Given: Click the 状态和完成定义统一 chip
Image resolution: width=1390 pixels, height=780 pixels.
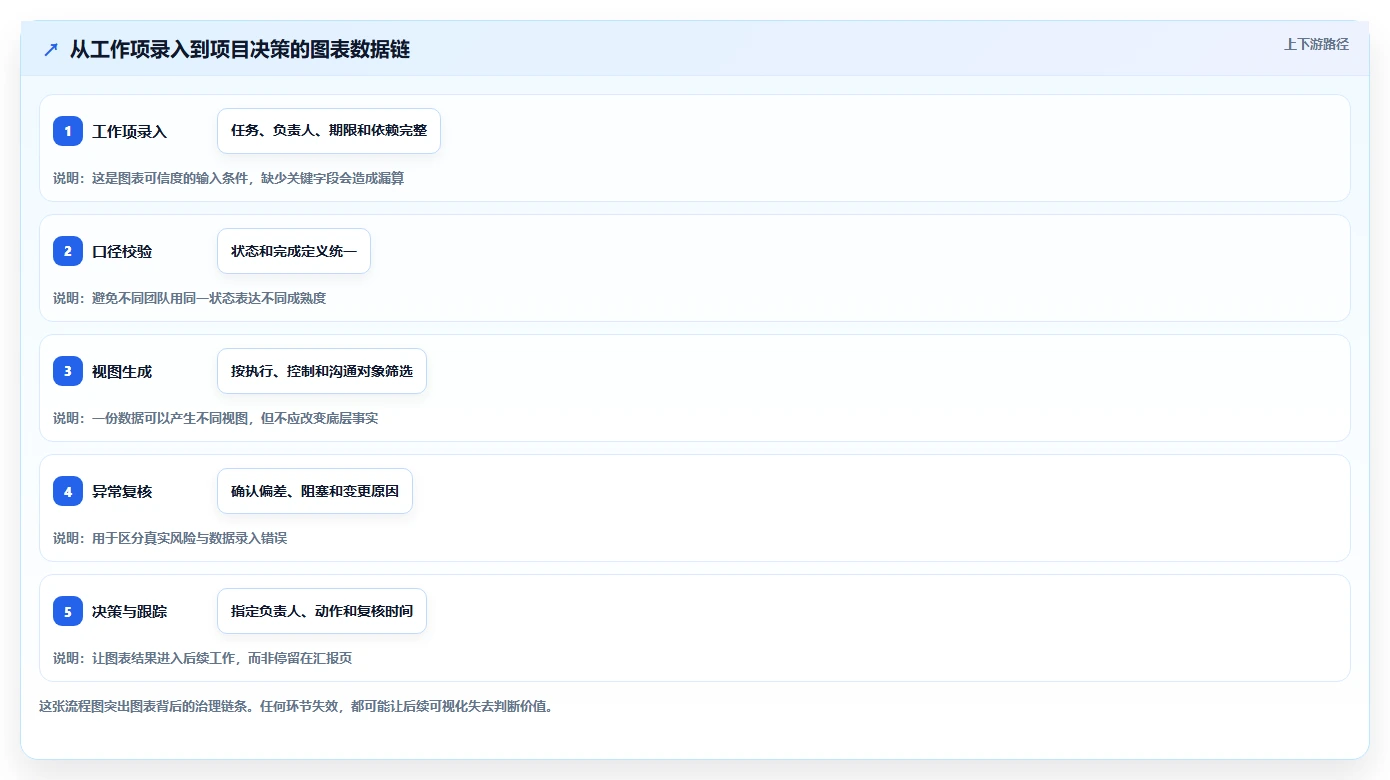Looking at the screenshot, I should pos(294,251).
